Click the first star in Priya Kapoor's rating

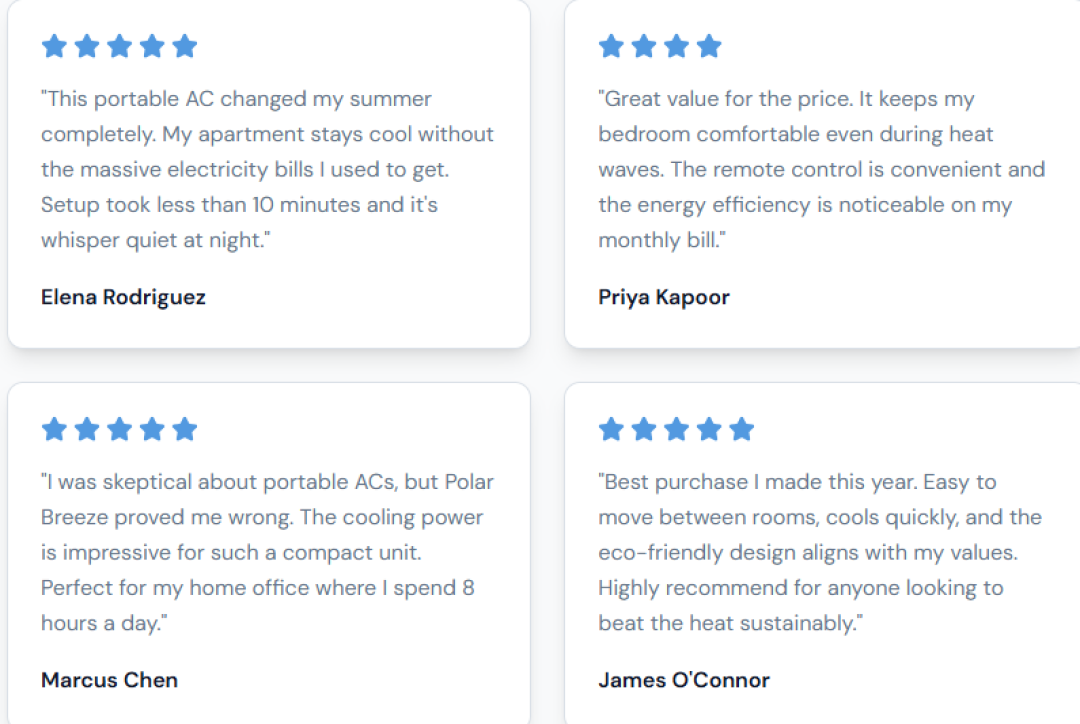(x=611, y=46)
